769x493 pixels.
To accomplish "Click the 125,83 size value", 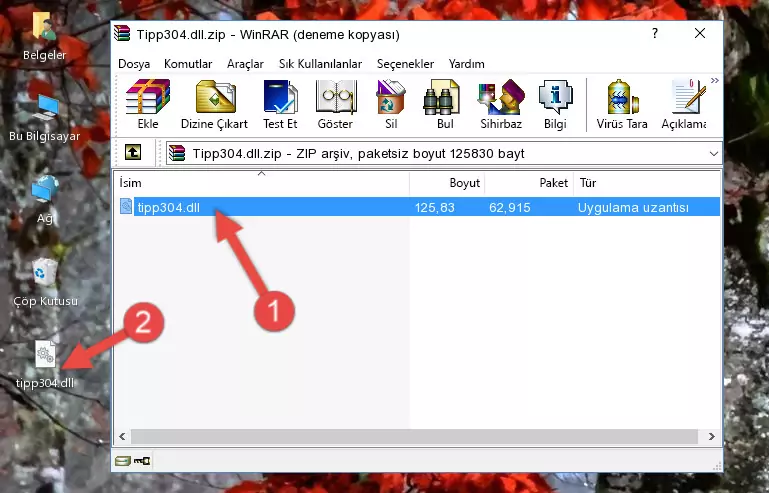I will [x=435, y=208].
